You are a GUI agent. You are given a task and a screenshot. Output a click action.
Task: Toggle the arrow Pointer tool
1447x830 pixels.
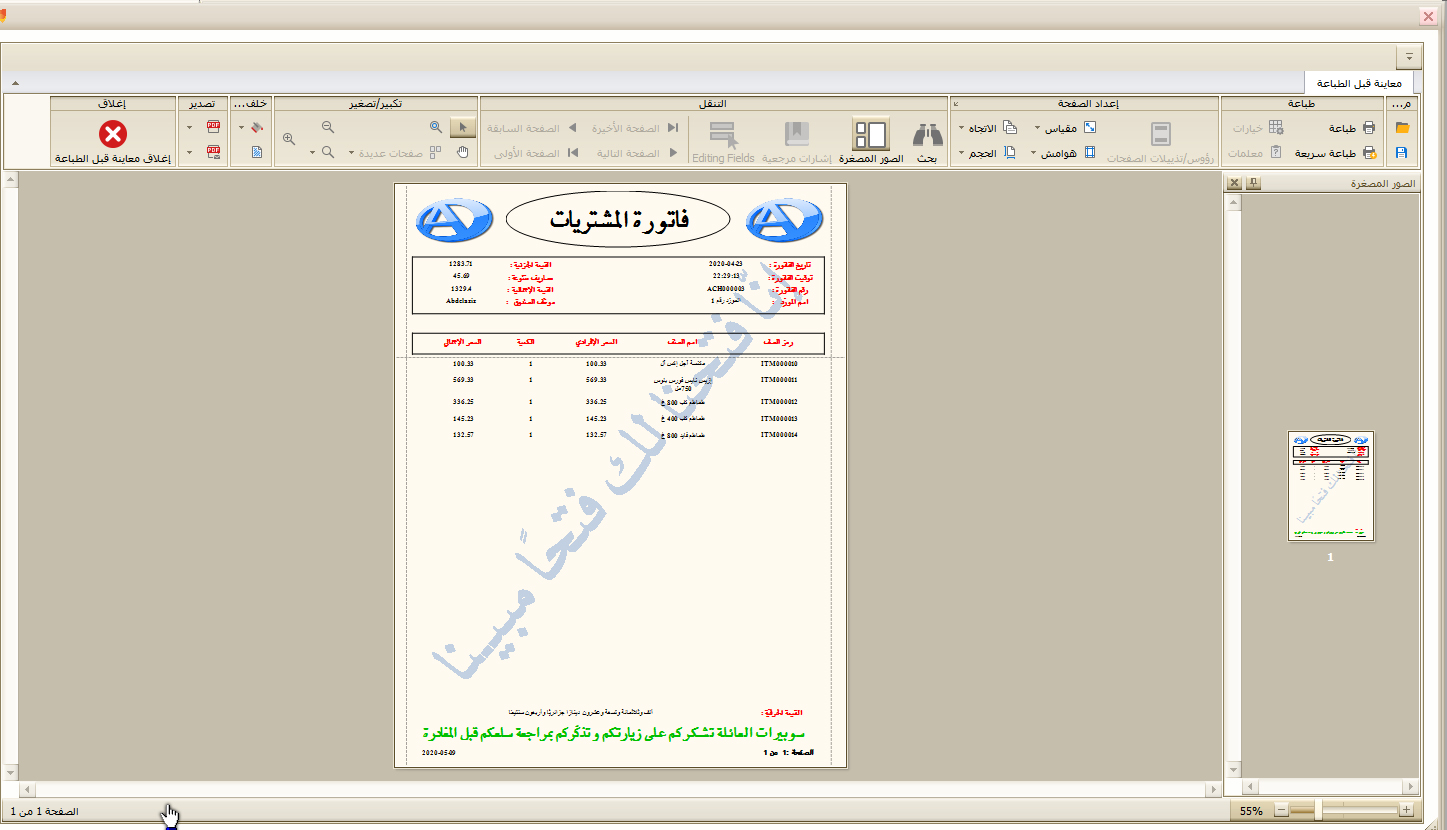pyautogui.click(x=462, y=128)
